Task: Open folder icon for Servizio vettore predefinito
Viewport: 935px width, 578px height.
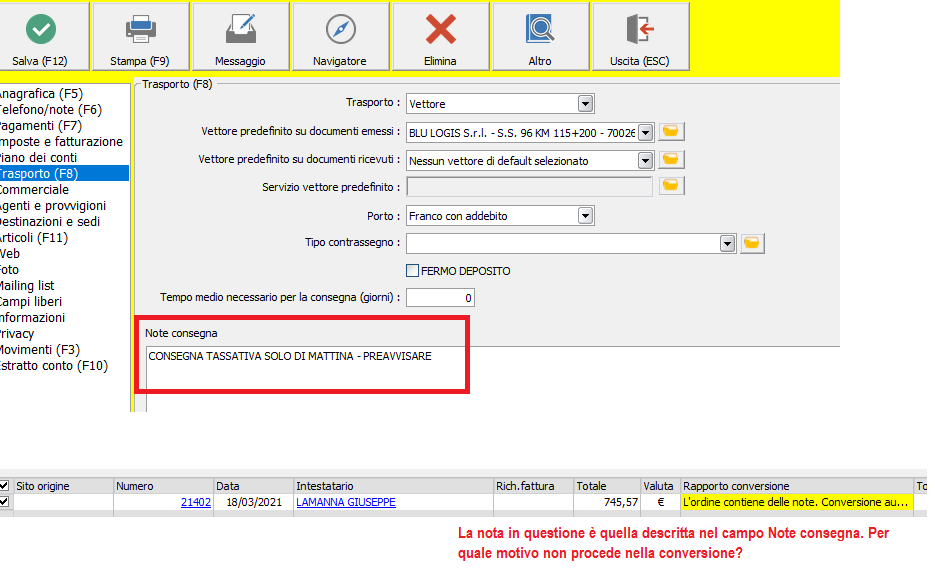Action: pyautogui.click(x=671, y=186)
